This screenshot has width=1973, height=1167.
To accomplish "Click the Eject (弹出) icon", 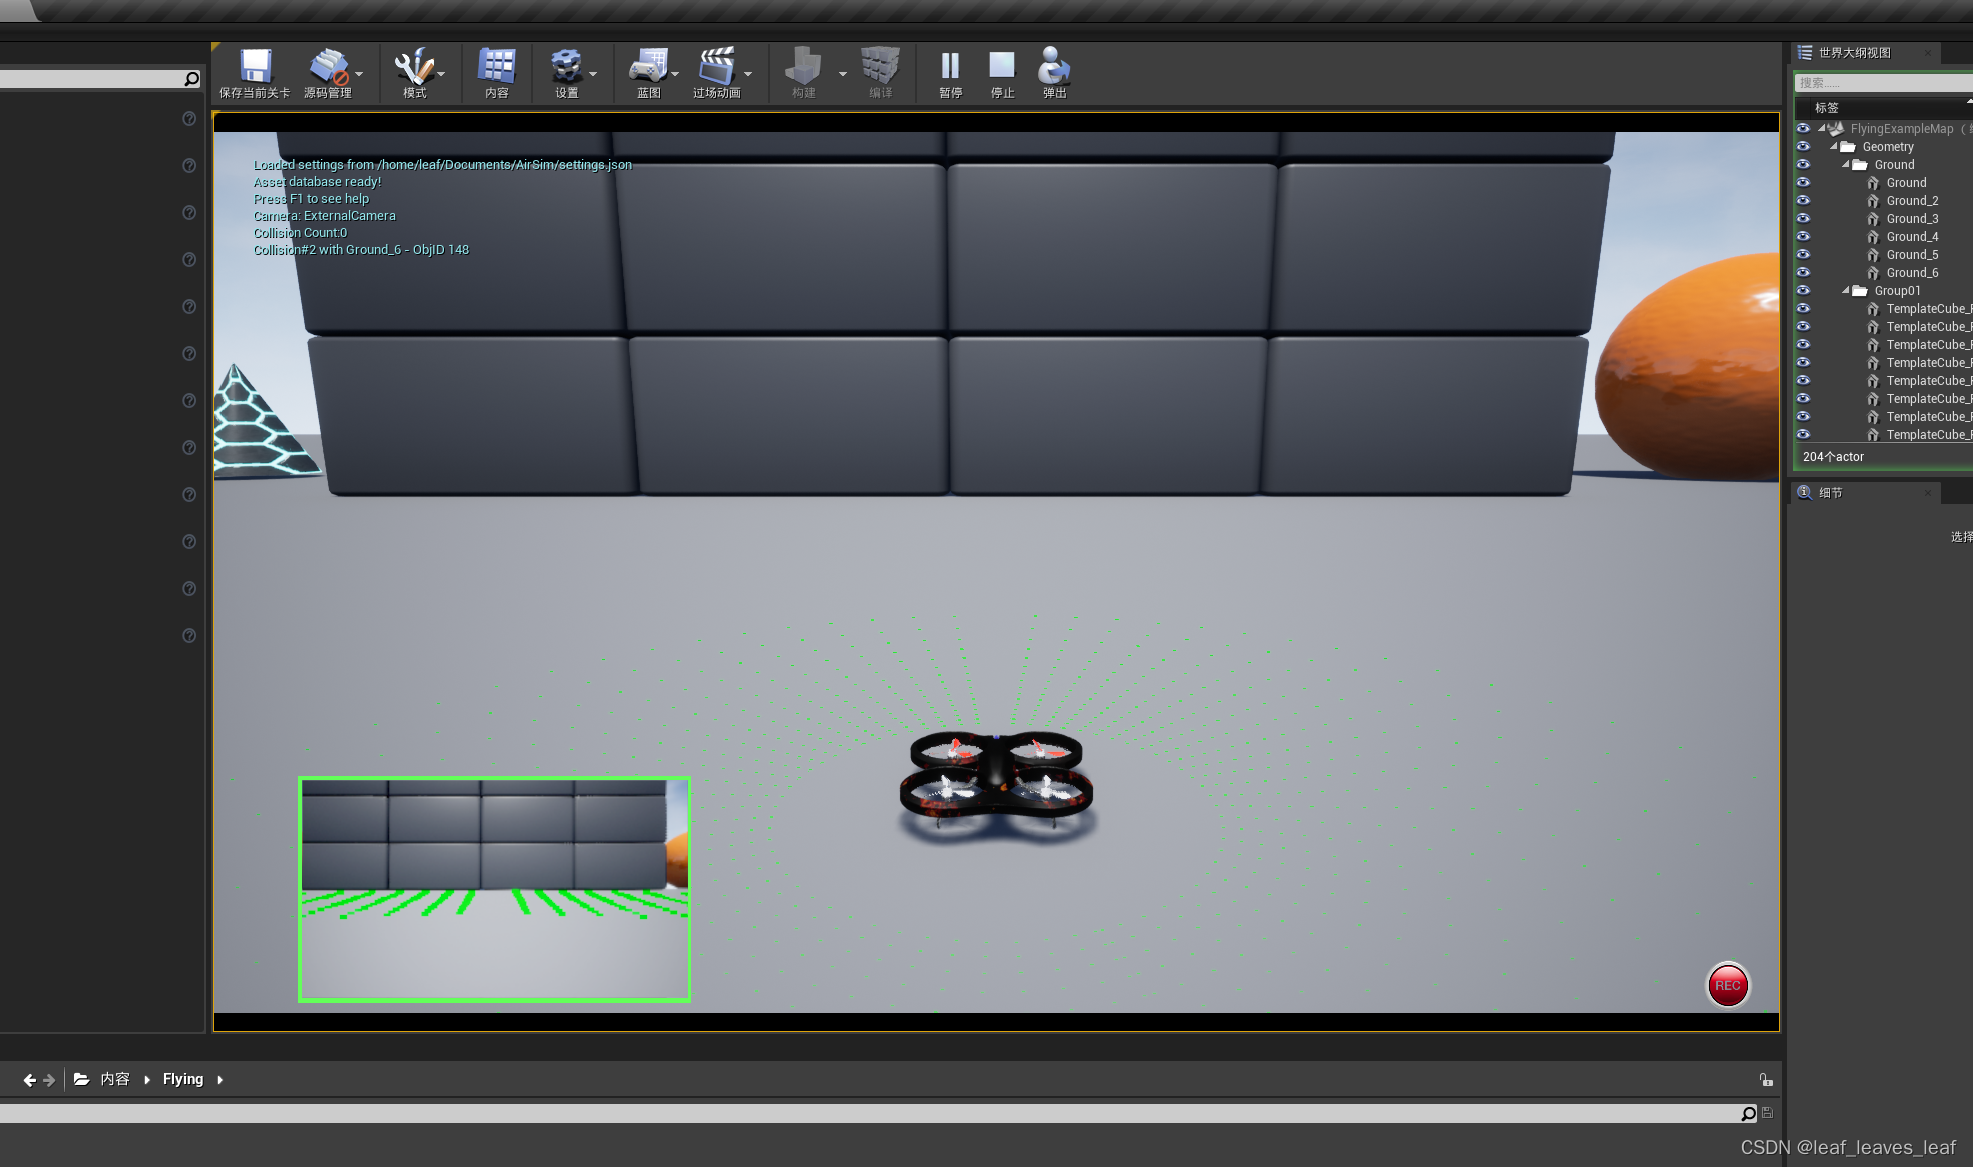I will pyautogui.click(x=1054, y=68).
